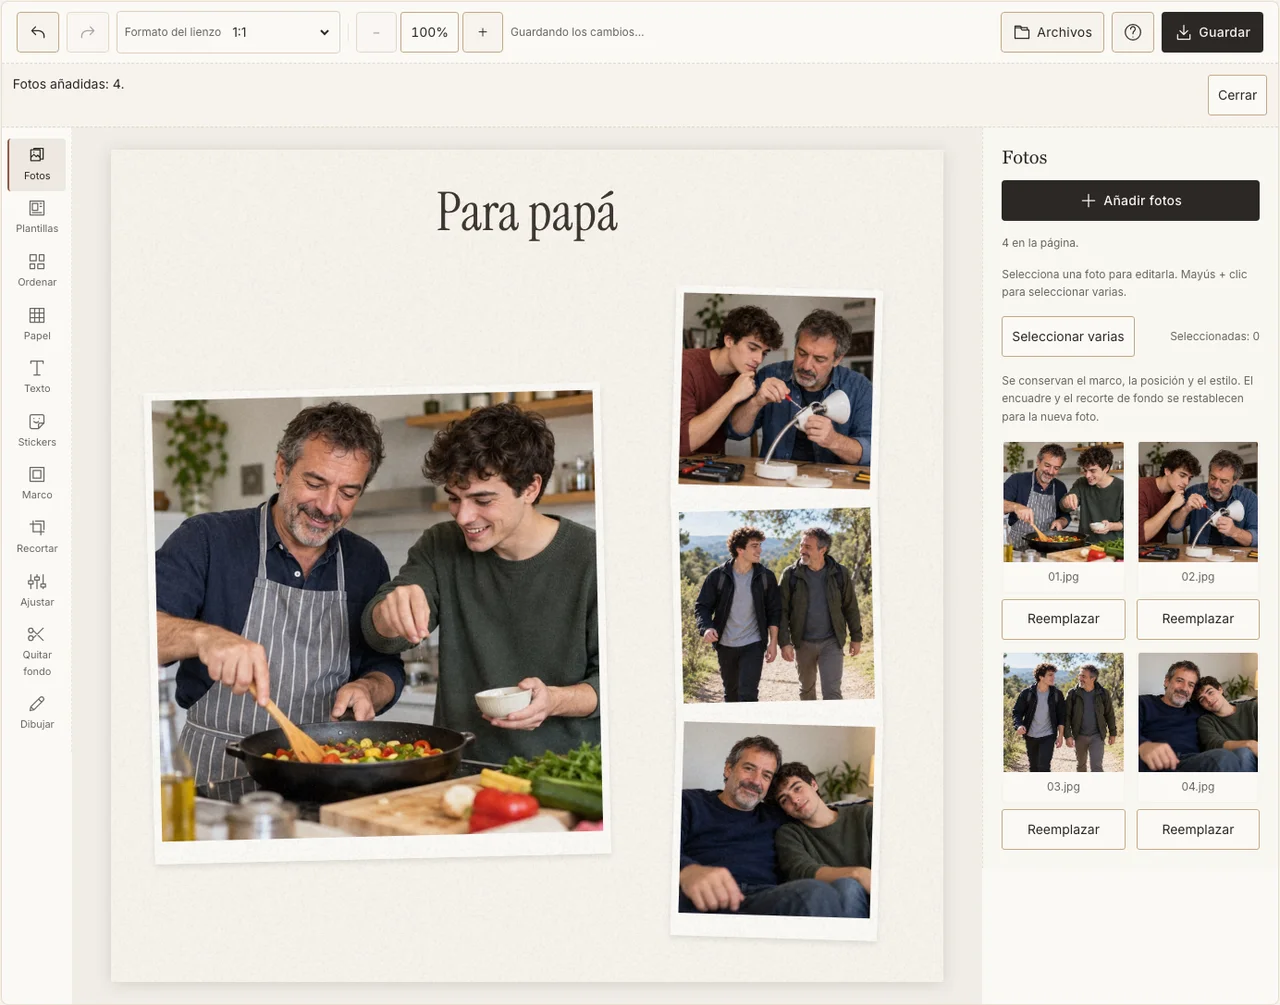The height and width of the screenshot is (1005, 1280).
Task: Select the hiking photo on canvas
Action: (776, 606)
